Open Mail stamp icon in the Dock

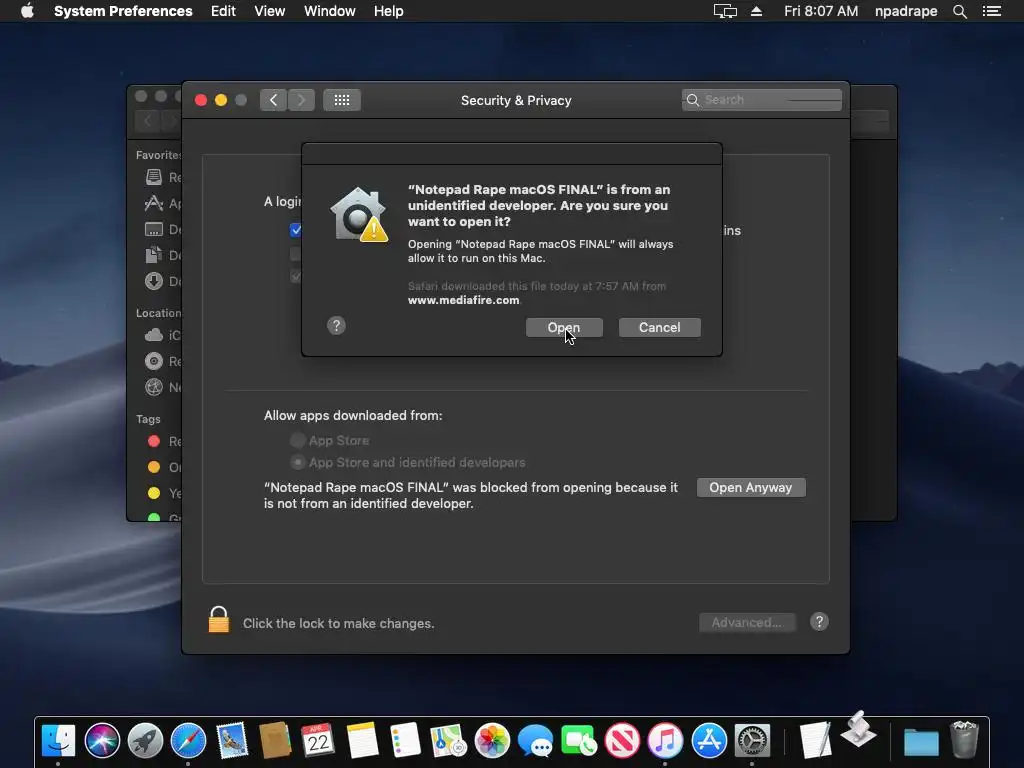pyautogui.click(x=232, y=741)
